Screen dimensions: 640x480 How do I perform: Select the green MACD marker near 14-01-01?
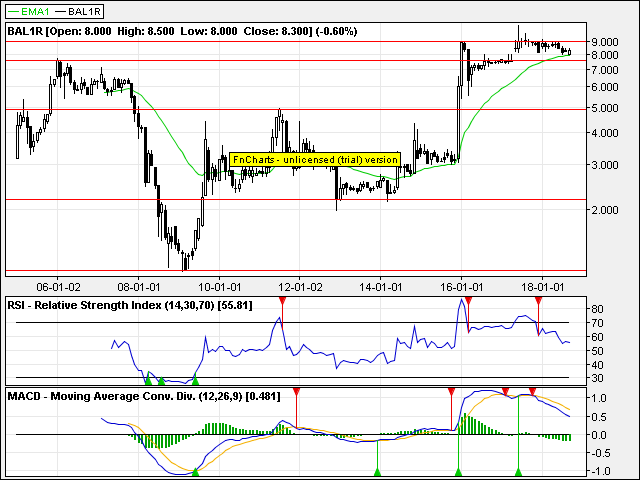click(x=378, y=472)
